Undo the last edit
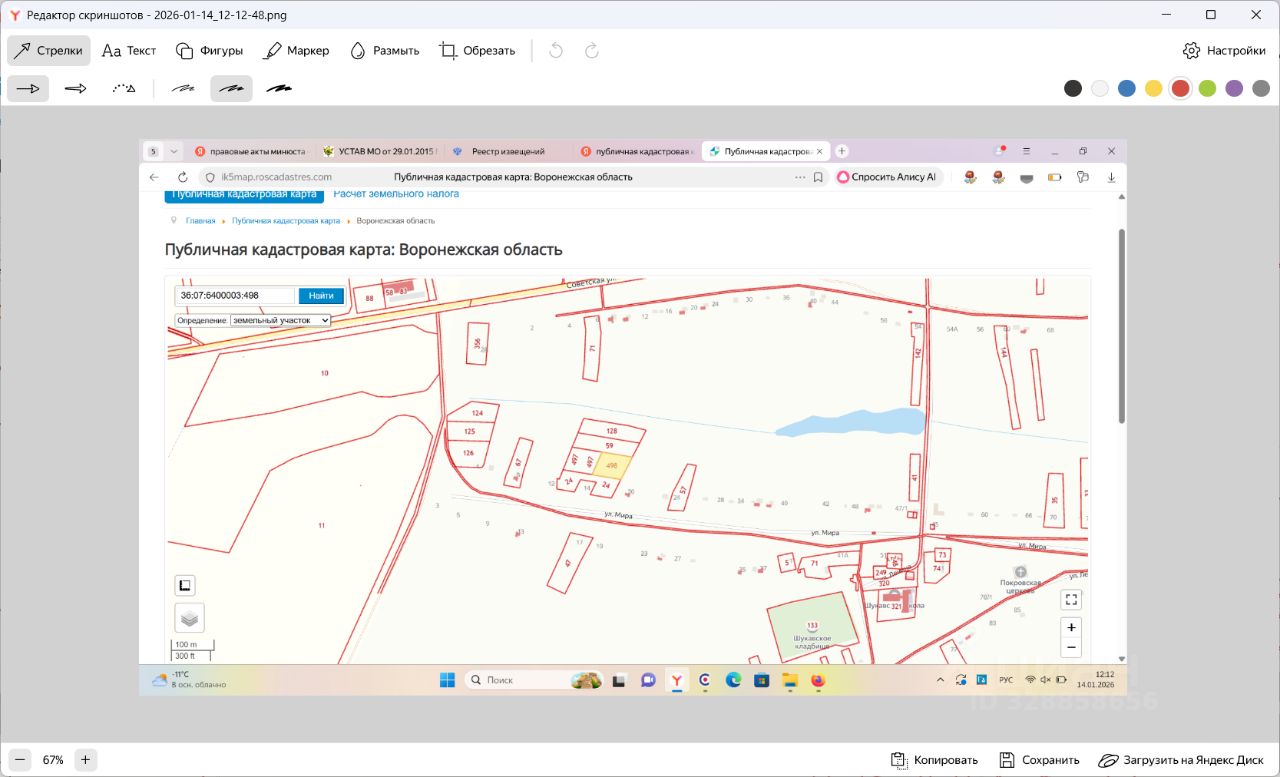 pyautogui.click(x=556, y=51)
